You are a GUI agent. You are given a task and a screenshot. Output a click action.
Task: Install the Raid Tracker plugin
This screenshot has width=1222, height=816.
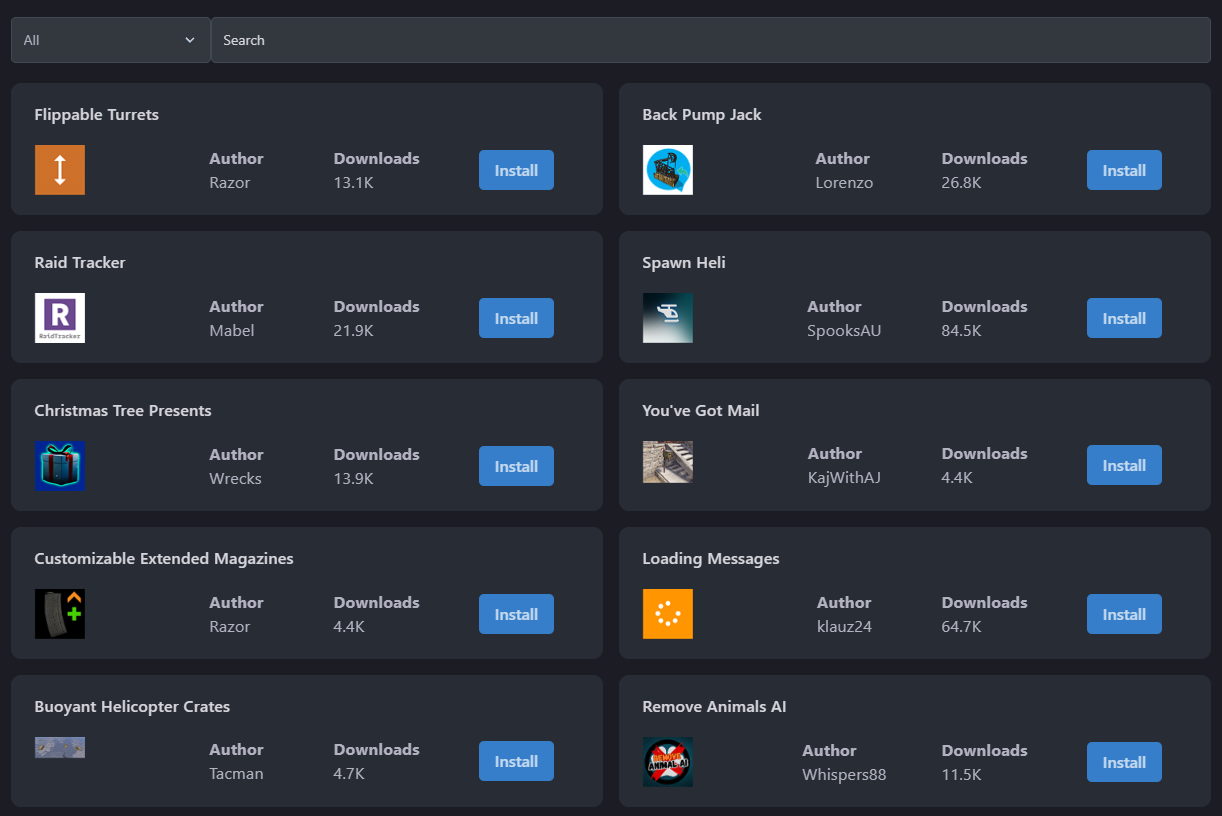(x=516, y=318)
